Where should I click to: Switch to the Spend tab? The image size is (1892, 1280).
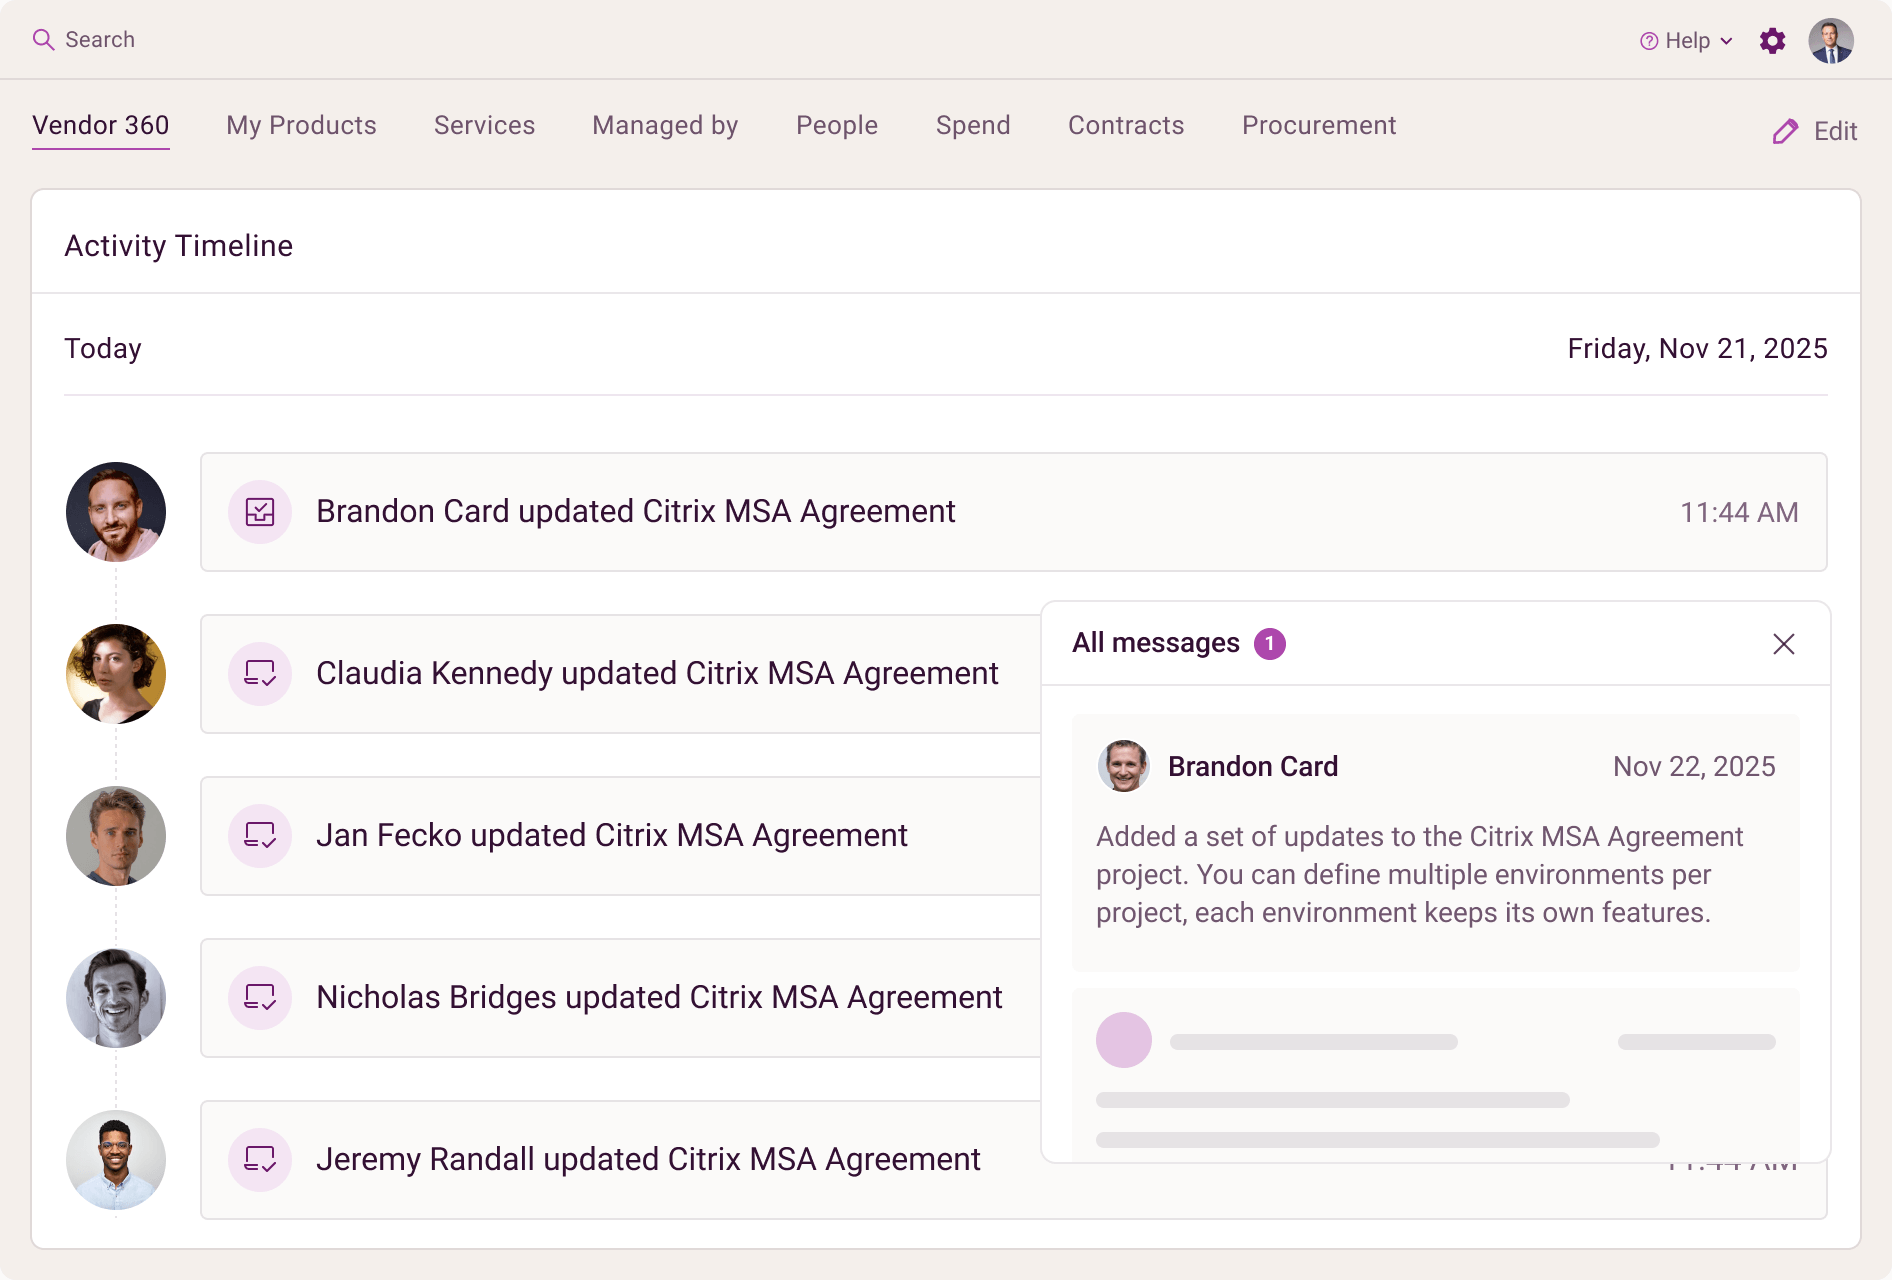[x=973, y=125]
